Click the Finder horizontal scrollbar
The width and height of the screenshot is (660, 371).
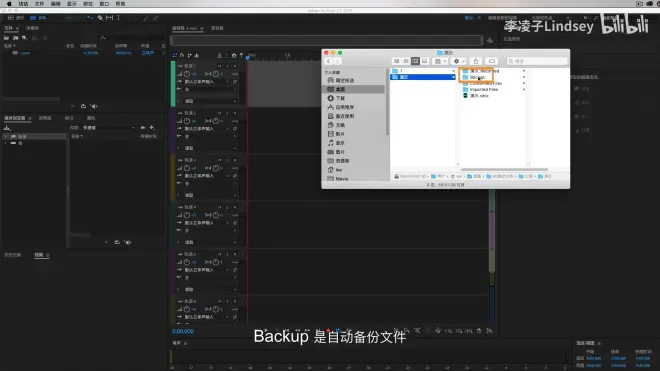(504, 169)
